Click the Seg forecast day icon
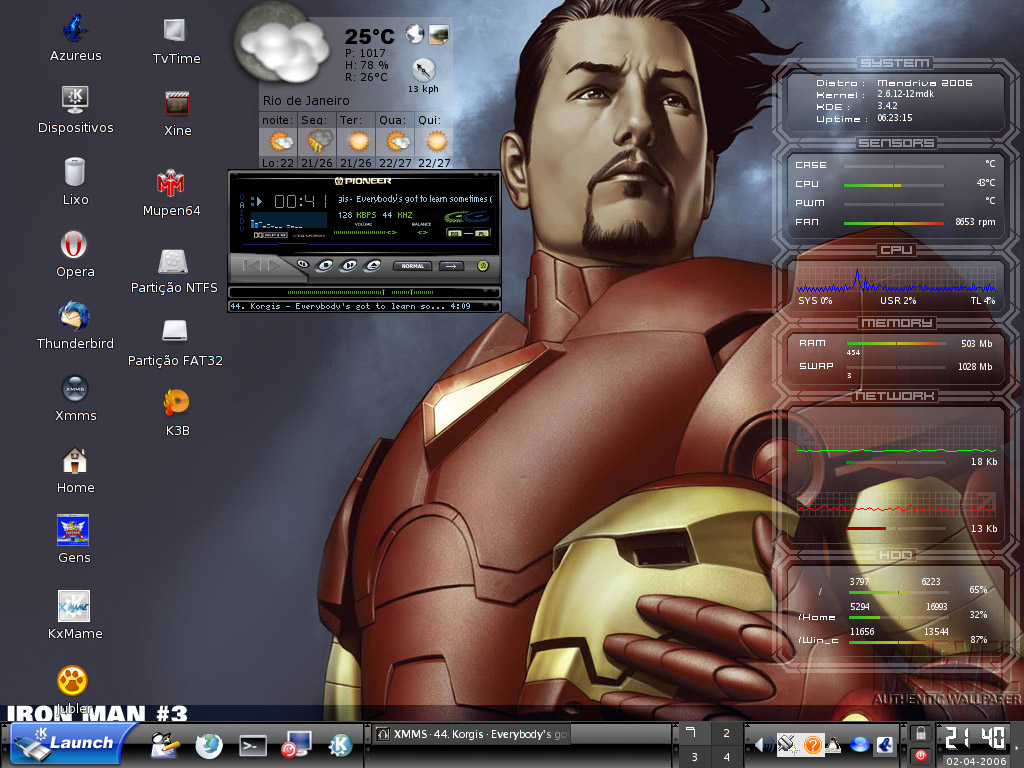This screenshot has height=768, width=1024. point(318,141)
